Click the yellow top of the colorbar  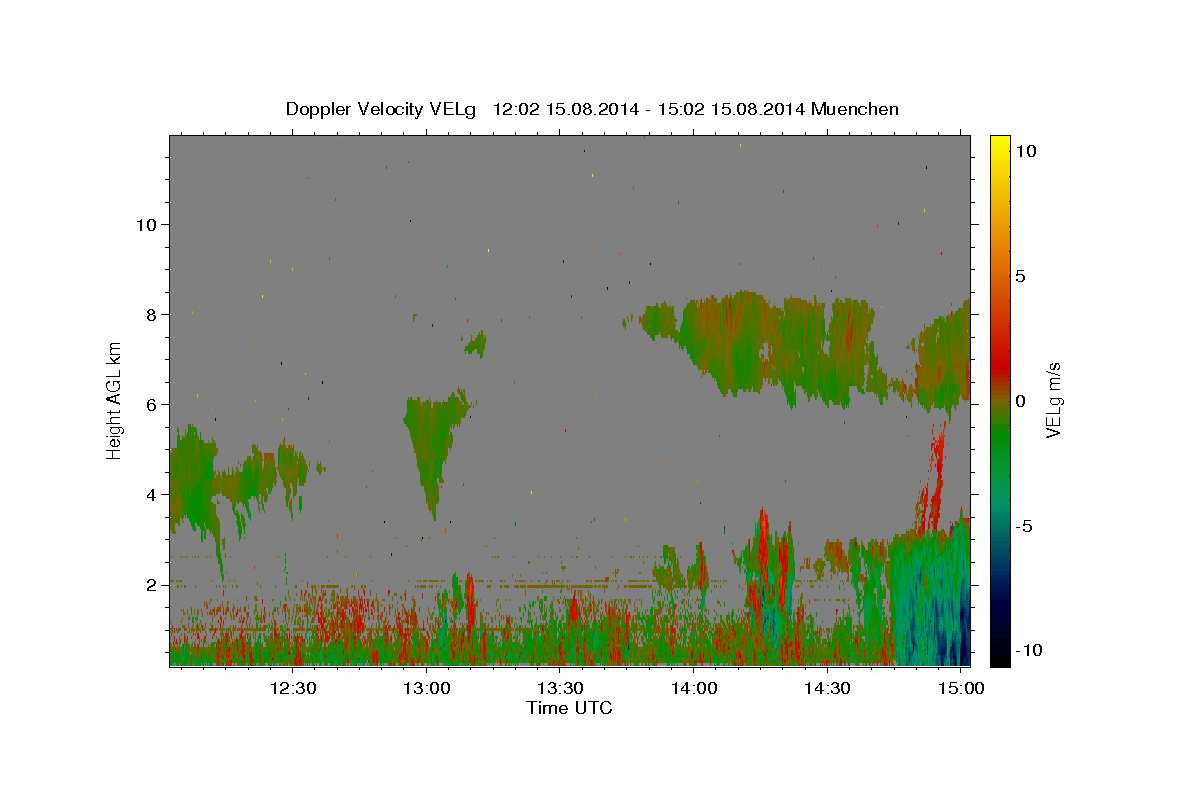point(1000,145)
